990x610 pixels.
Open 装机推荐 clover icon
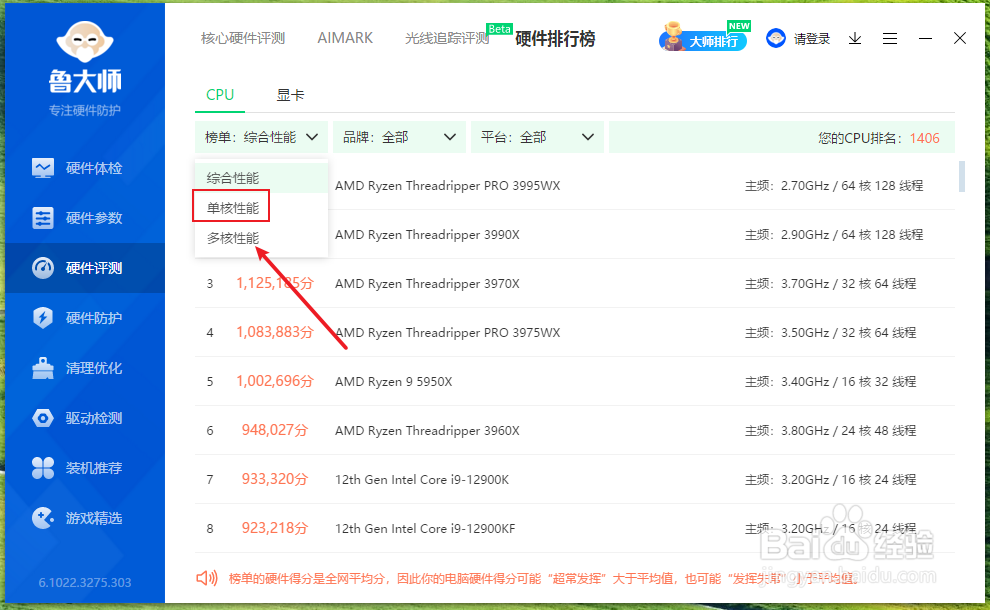[x=43, y=468]
